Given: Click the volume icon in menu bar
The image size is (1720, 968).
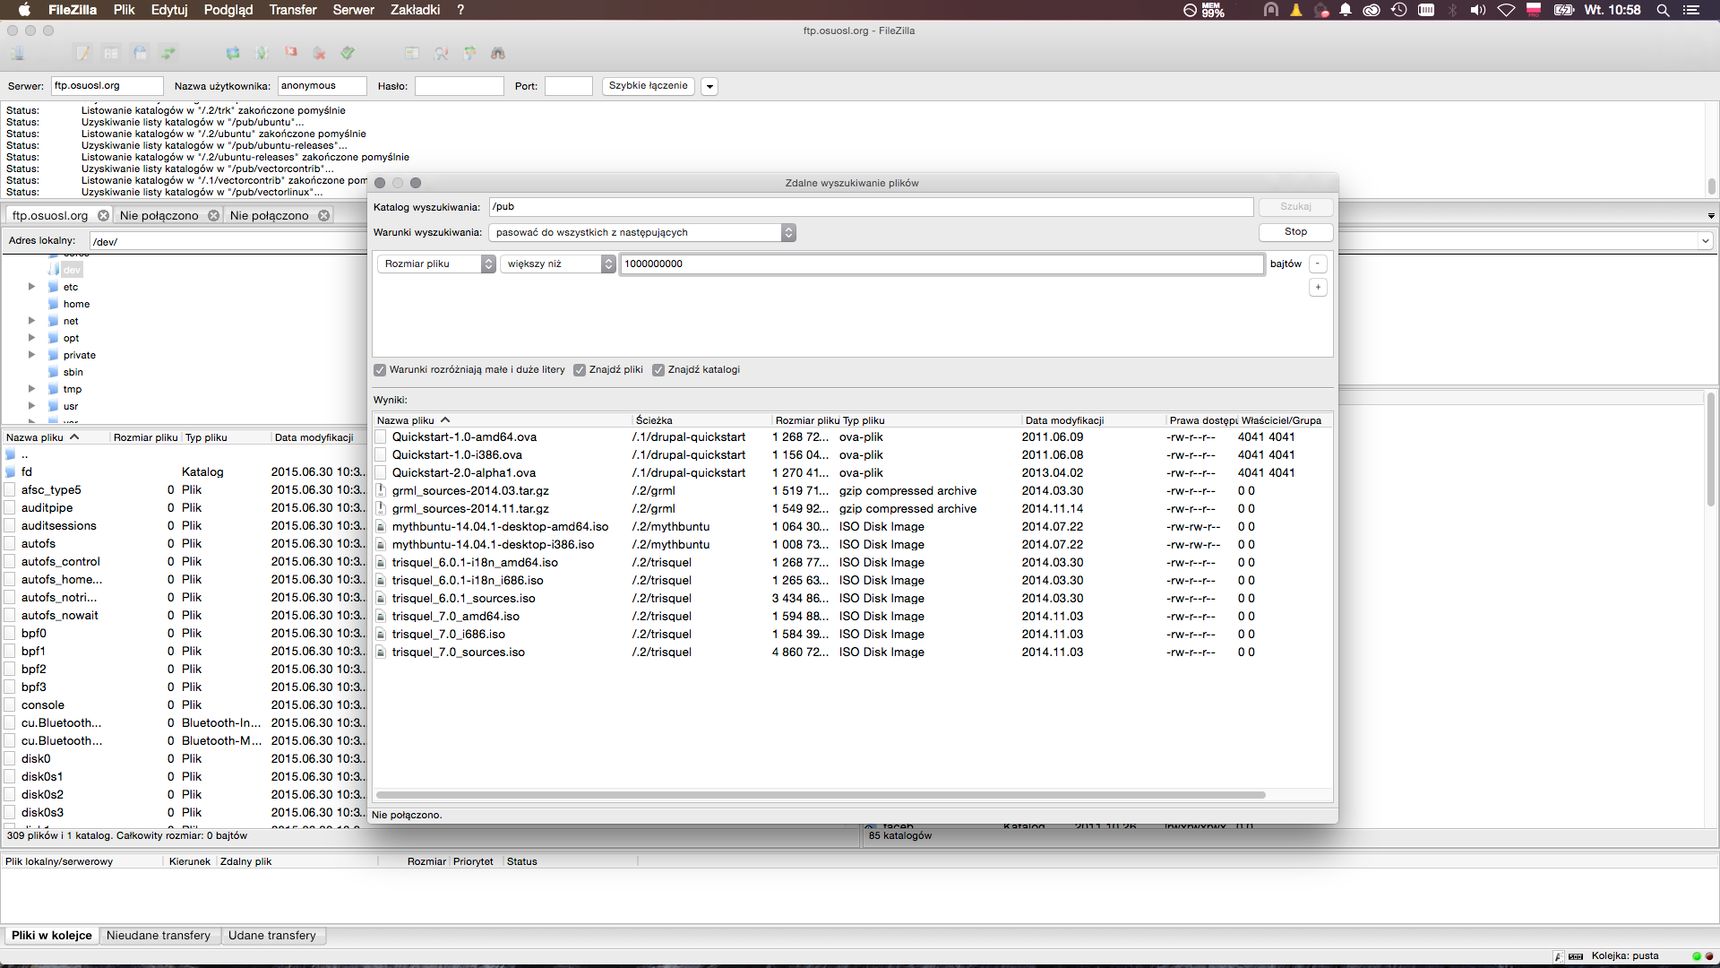Looking at the screenshot, I should 1478,10.
